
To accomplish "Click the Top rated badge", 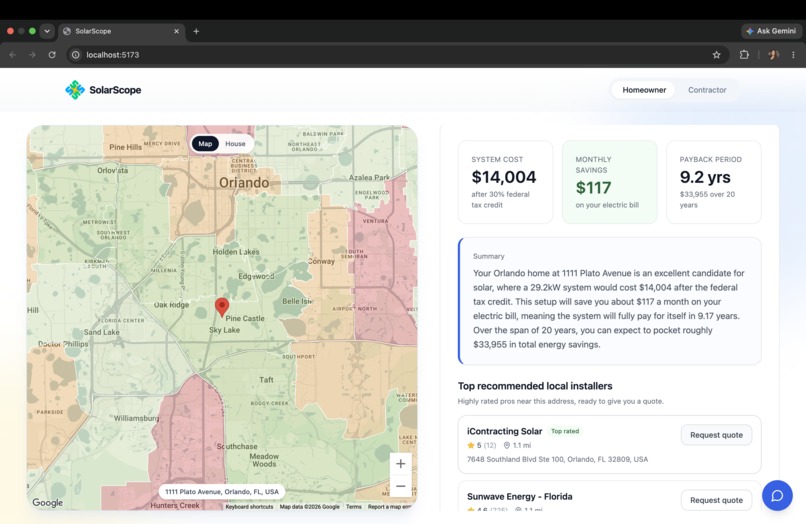I will [x=565, y=431].
